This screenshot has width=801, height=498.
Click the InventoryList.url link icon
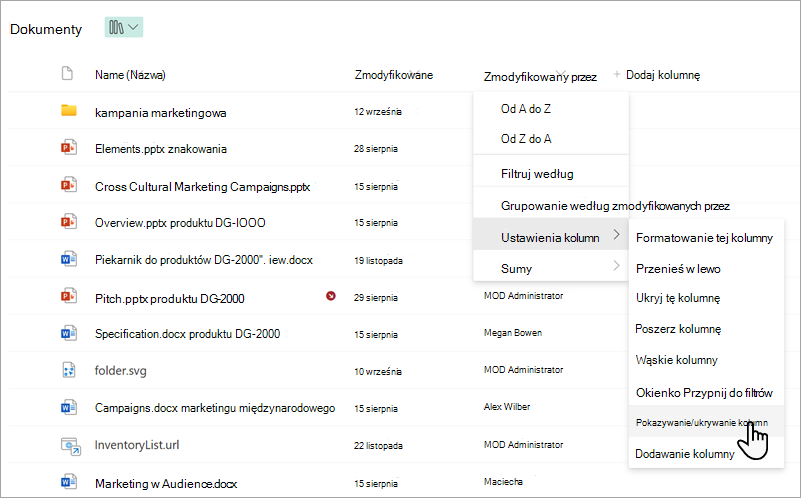(x=70, y=445)
